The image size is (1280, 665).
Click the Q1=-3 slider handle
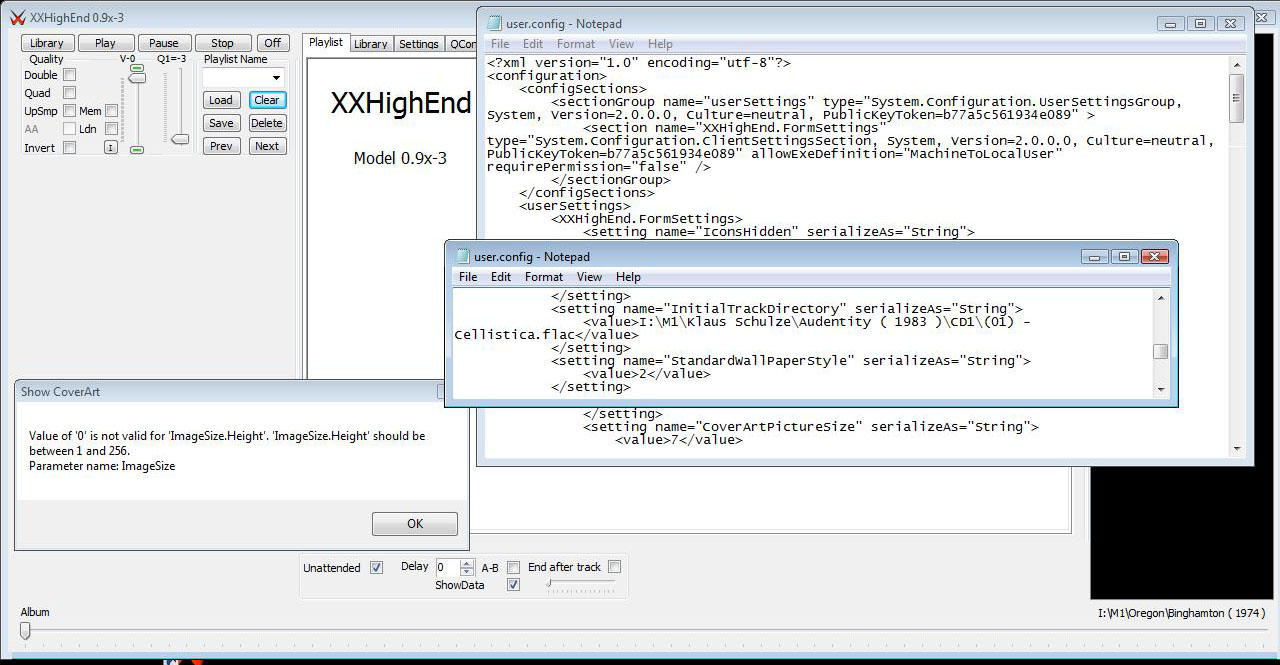pyautogui.click(x=180, y=139)
